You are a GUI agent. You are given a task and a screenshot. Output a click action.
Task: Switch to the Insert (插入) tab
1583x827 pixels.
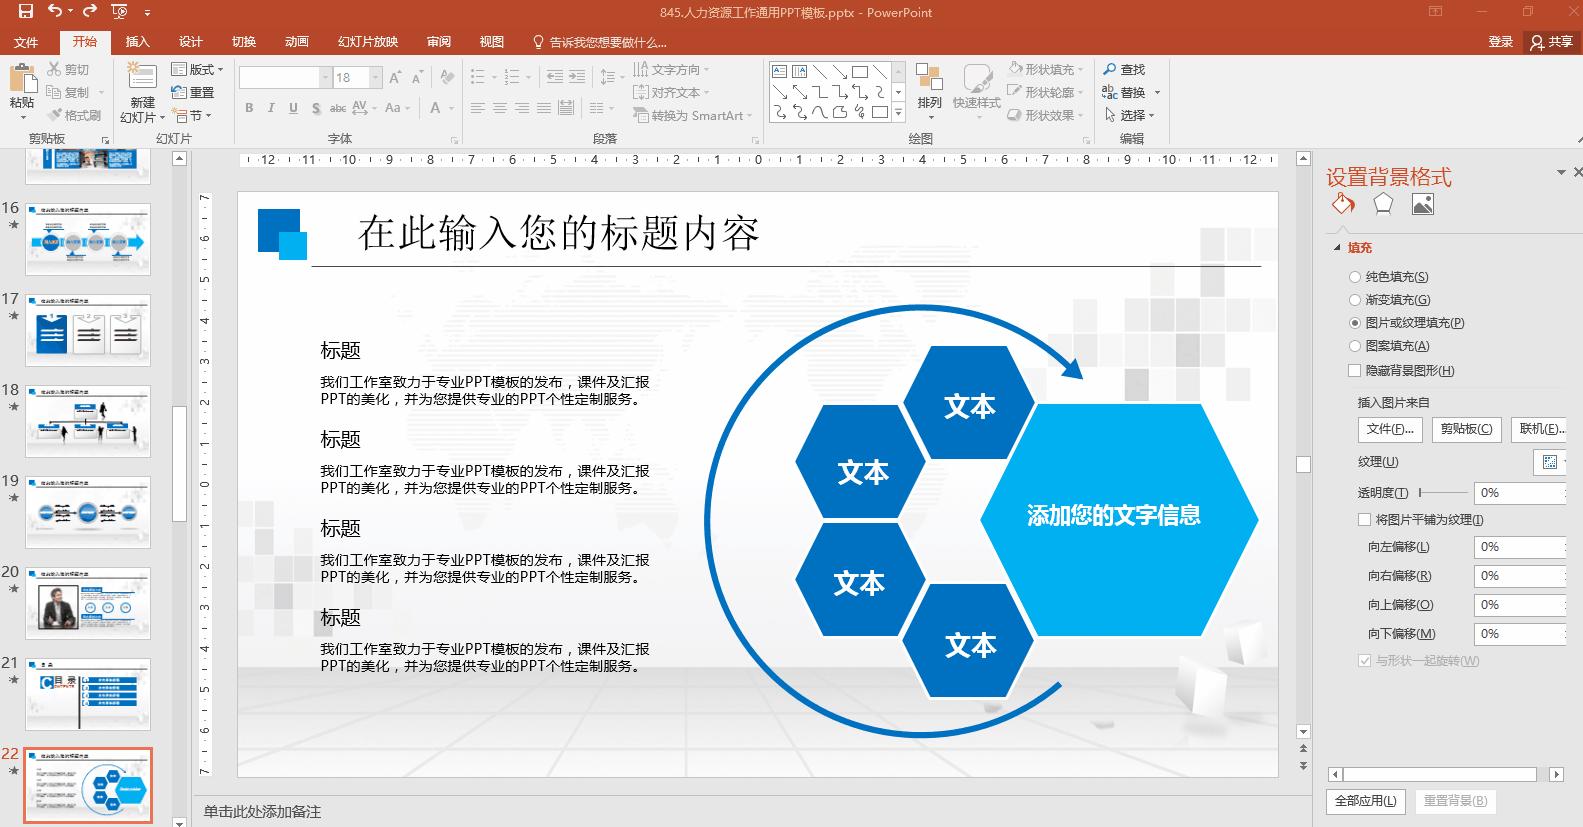pos(137,42)
